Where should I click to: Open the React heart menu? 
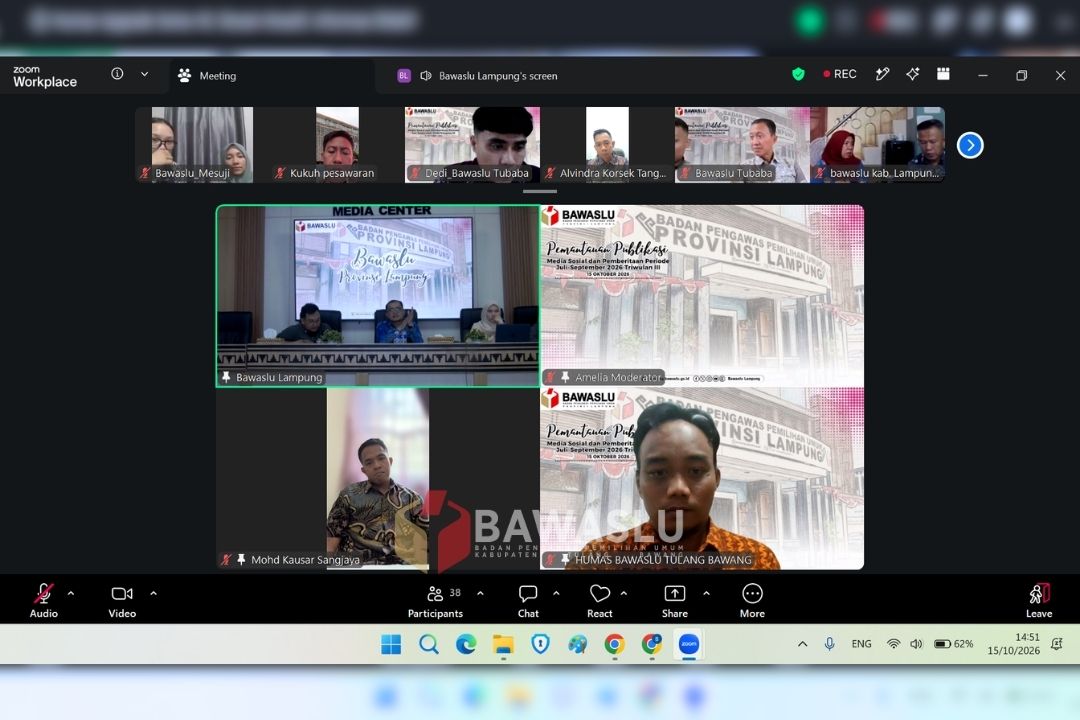[x=600, y=600]
